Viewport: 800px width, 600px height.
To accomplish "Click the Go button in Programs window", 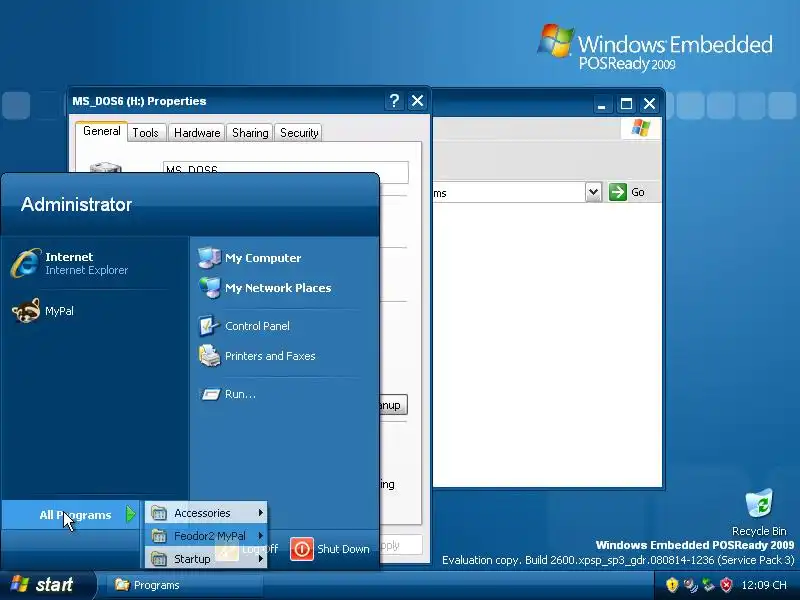I will pyautogui.click(x=627, y=192).
